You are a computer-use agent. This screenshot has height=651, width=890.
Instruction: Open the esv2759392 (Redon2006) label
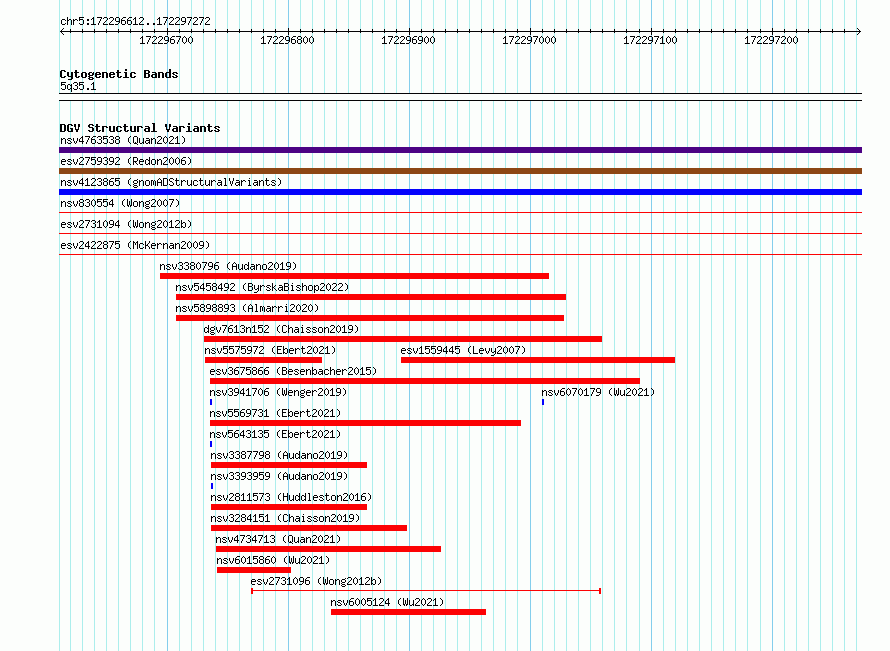pyautogui.click(x=126, y=161)
